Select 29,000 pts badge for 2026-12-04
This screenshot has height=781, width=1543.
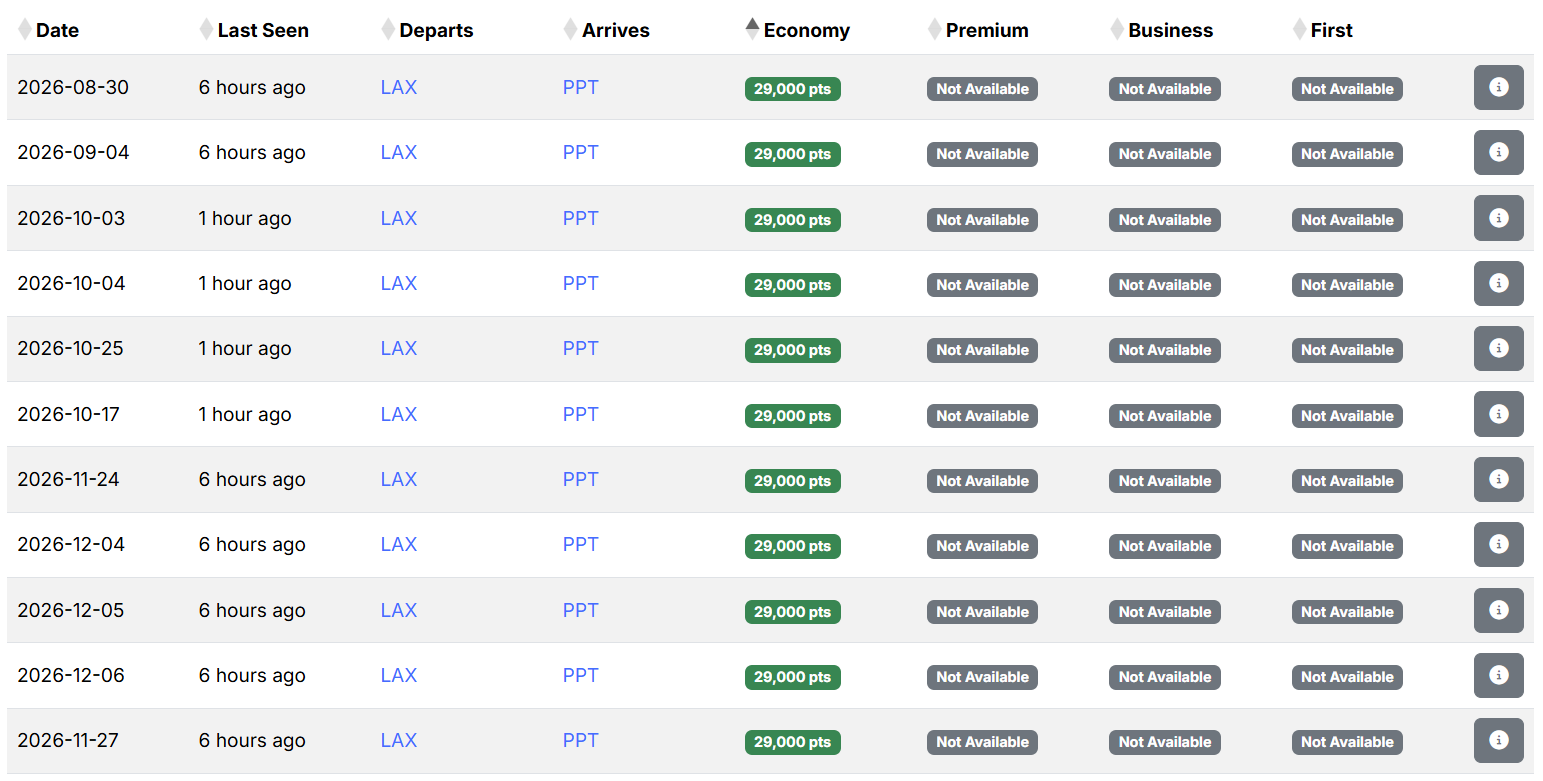tap(793, 546)
